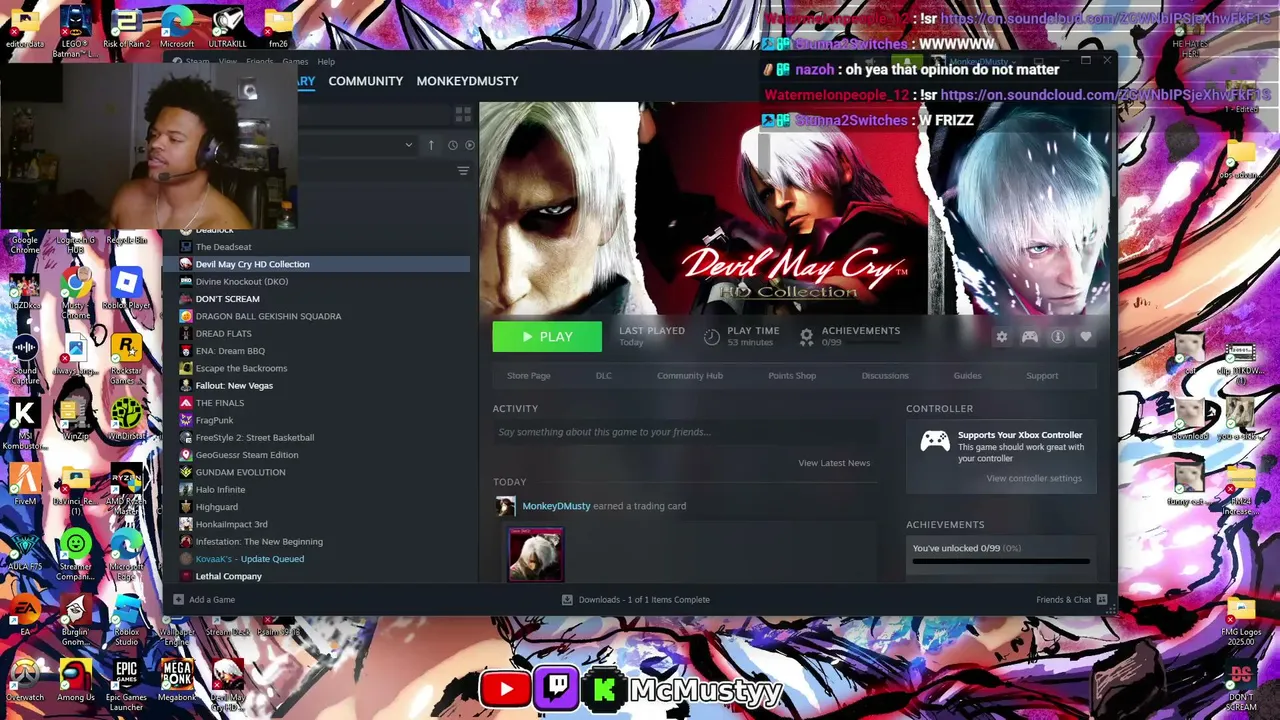Launch Megabonk from the desktop
Viewport: 1280px width, 720px height.
tap(177, 680)
